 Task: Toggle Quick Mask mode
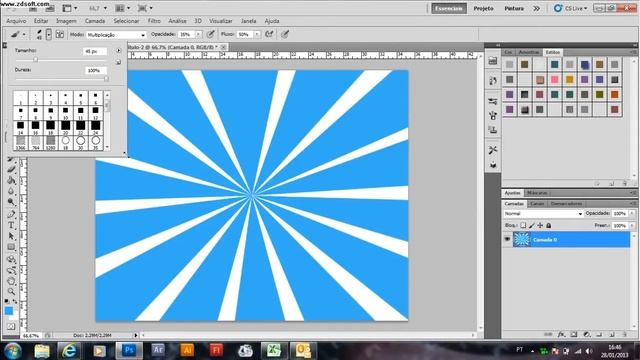click(x=11, y=326)
